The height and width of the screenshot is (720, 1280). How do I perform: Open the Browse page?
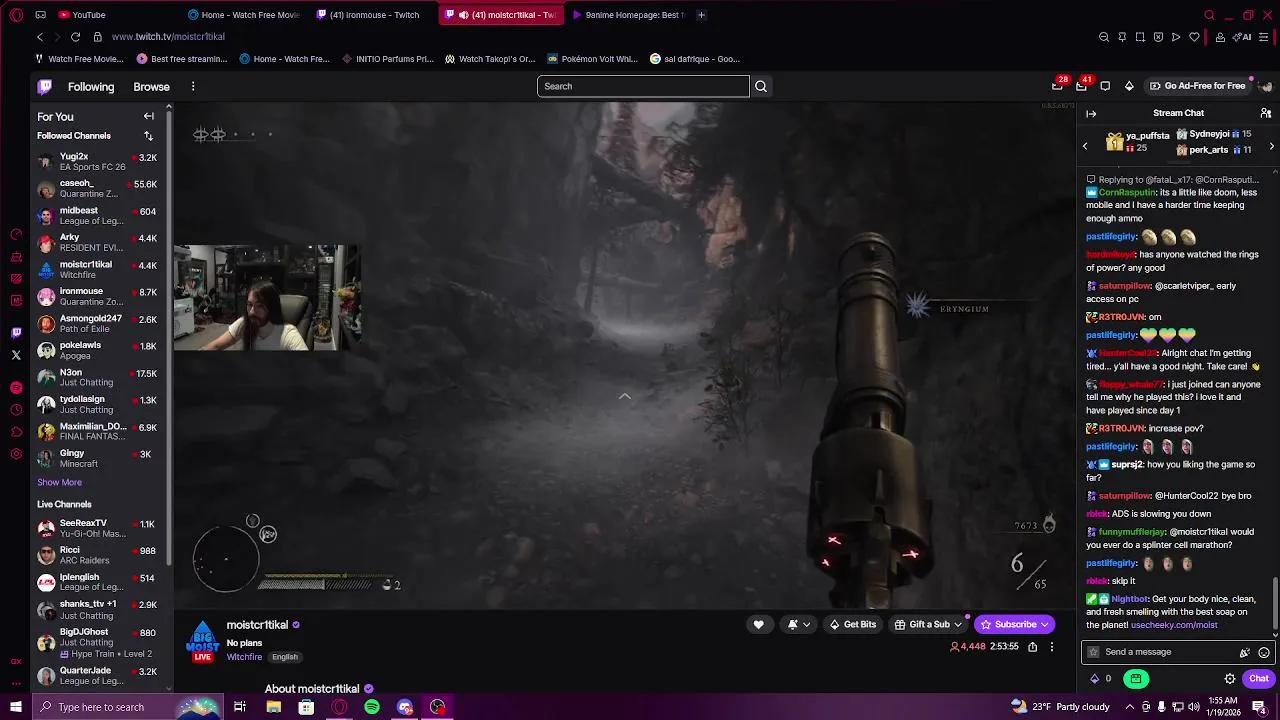click(x=152, y=87)
